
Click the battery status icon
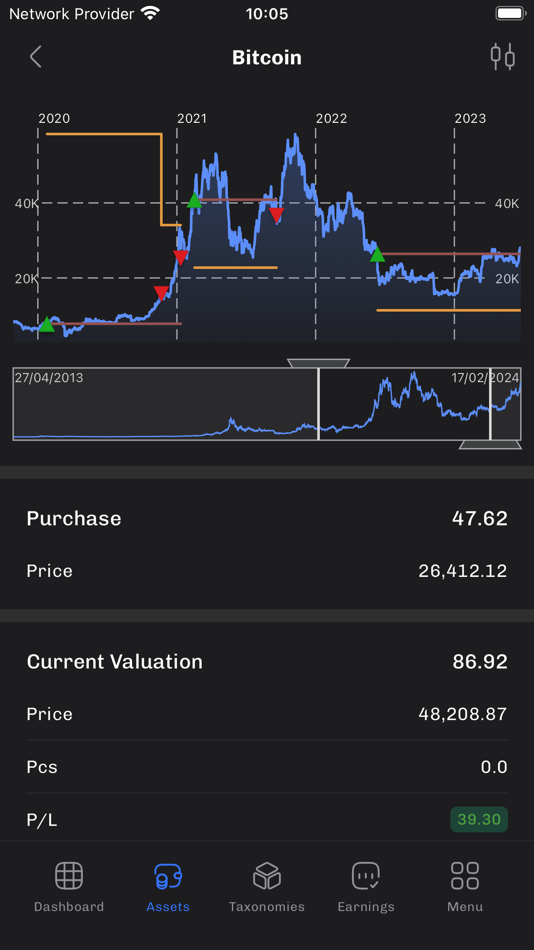510,13
